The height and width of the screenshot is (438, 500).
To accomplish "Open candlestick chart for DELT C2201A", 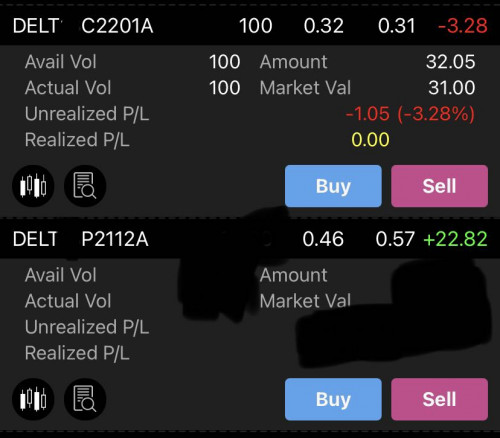I will (33, 186).
